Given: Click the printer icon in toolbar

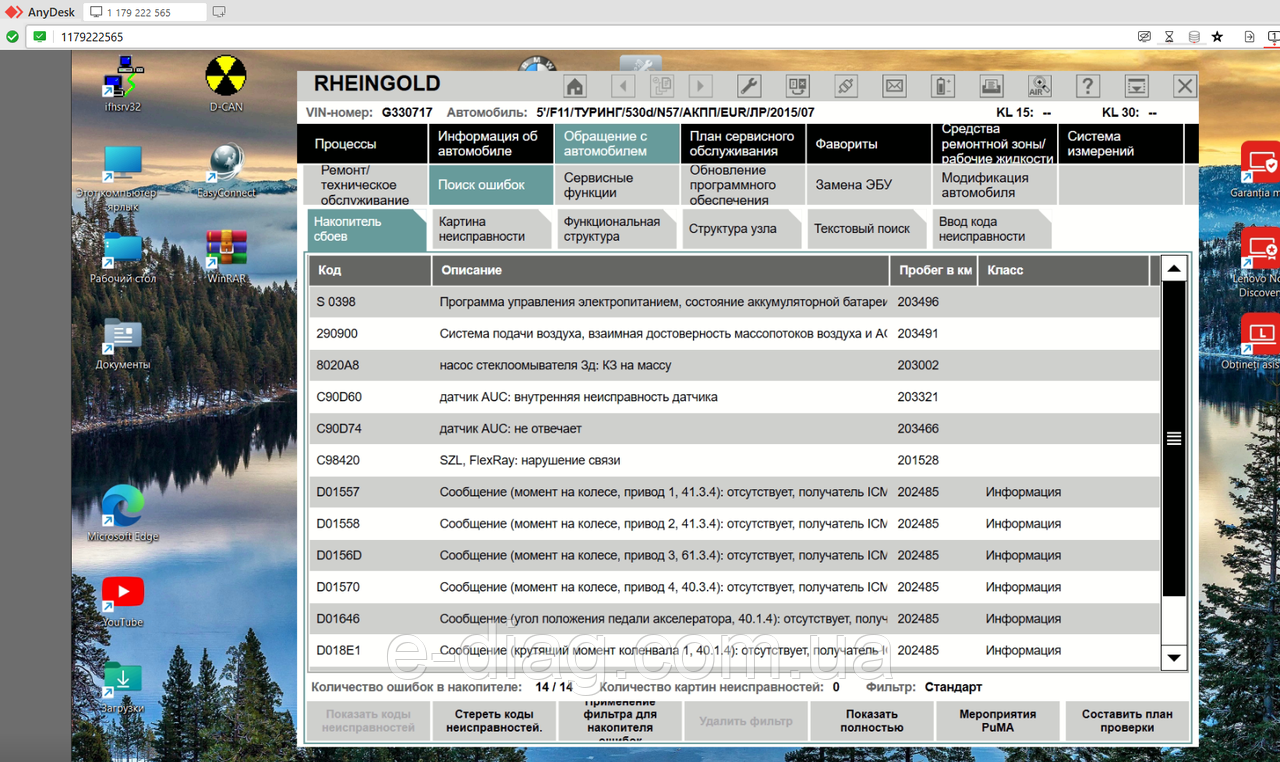Looking at the screenshot, I should [x=991, y=86].
